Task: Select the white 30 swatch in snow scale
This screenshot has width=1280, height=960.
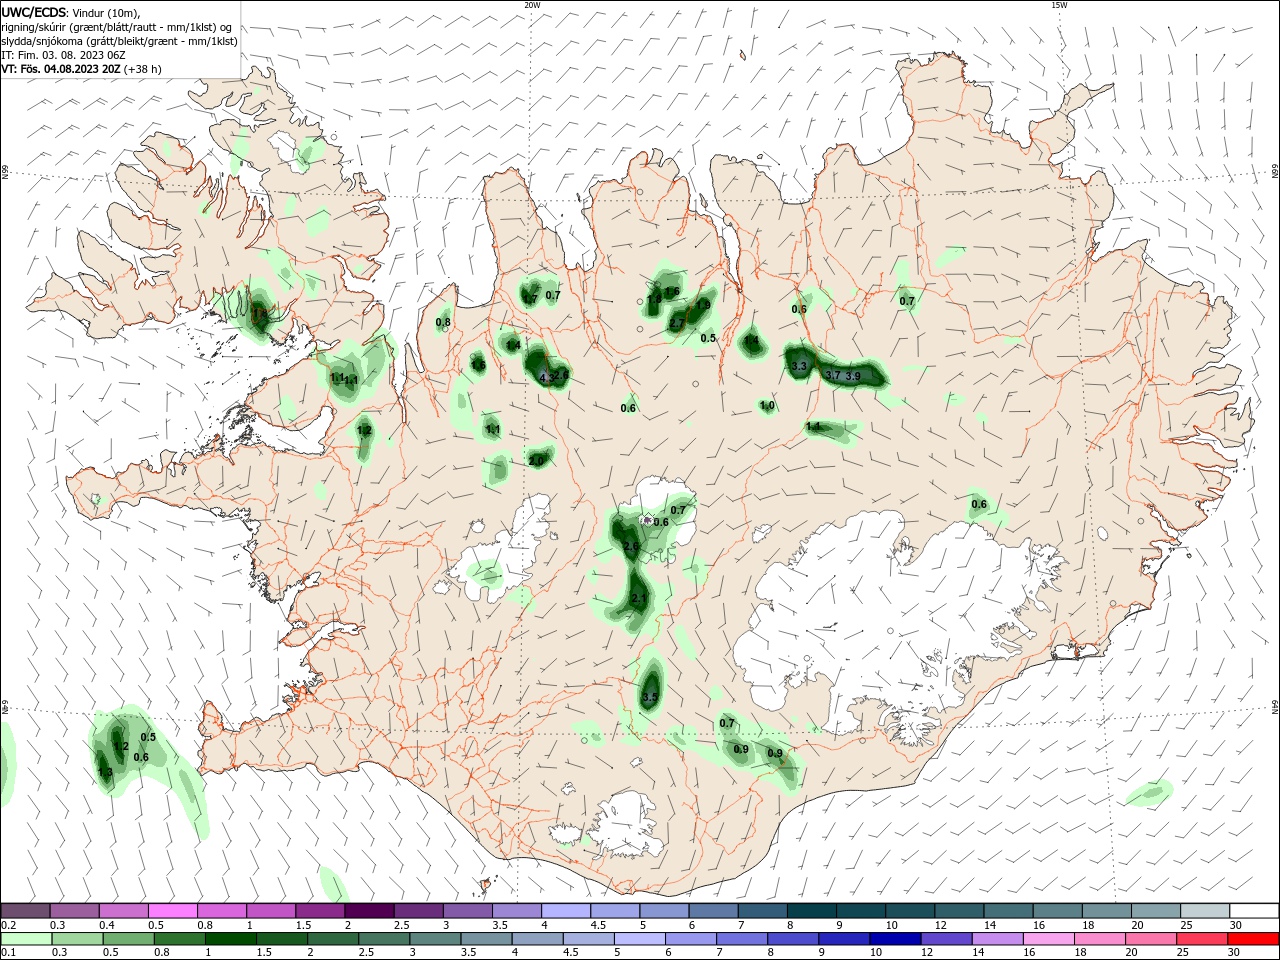Action: coord(1254,910)
